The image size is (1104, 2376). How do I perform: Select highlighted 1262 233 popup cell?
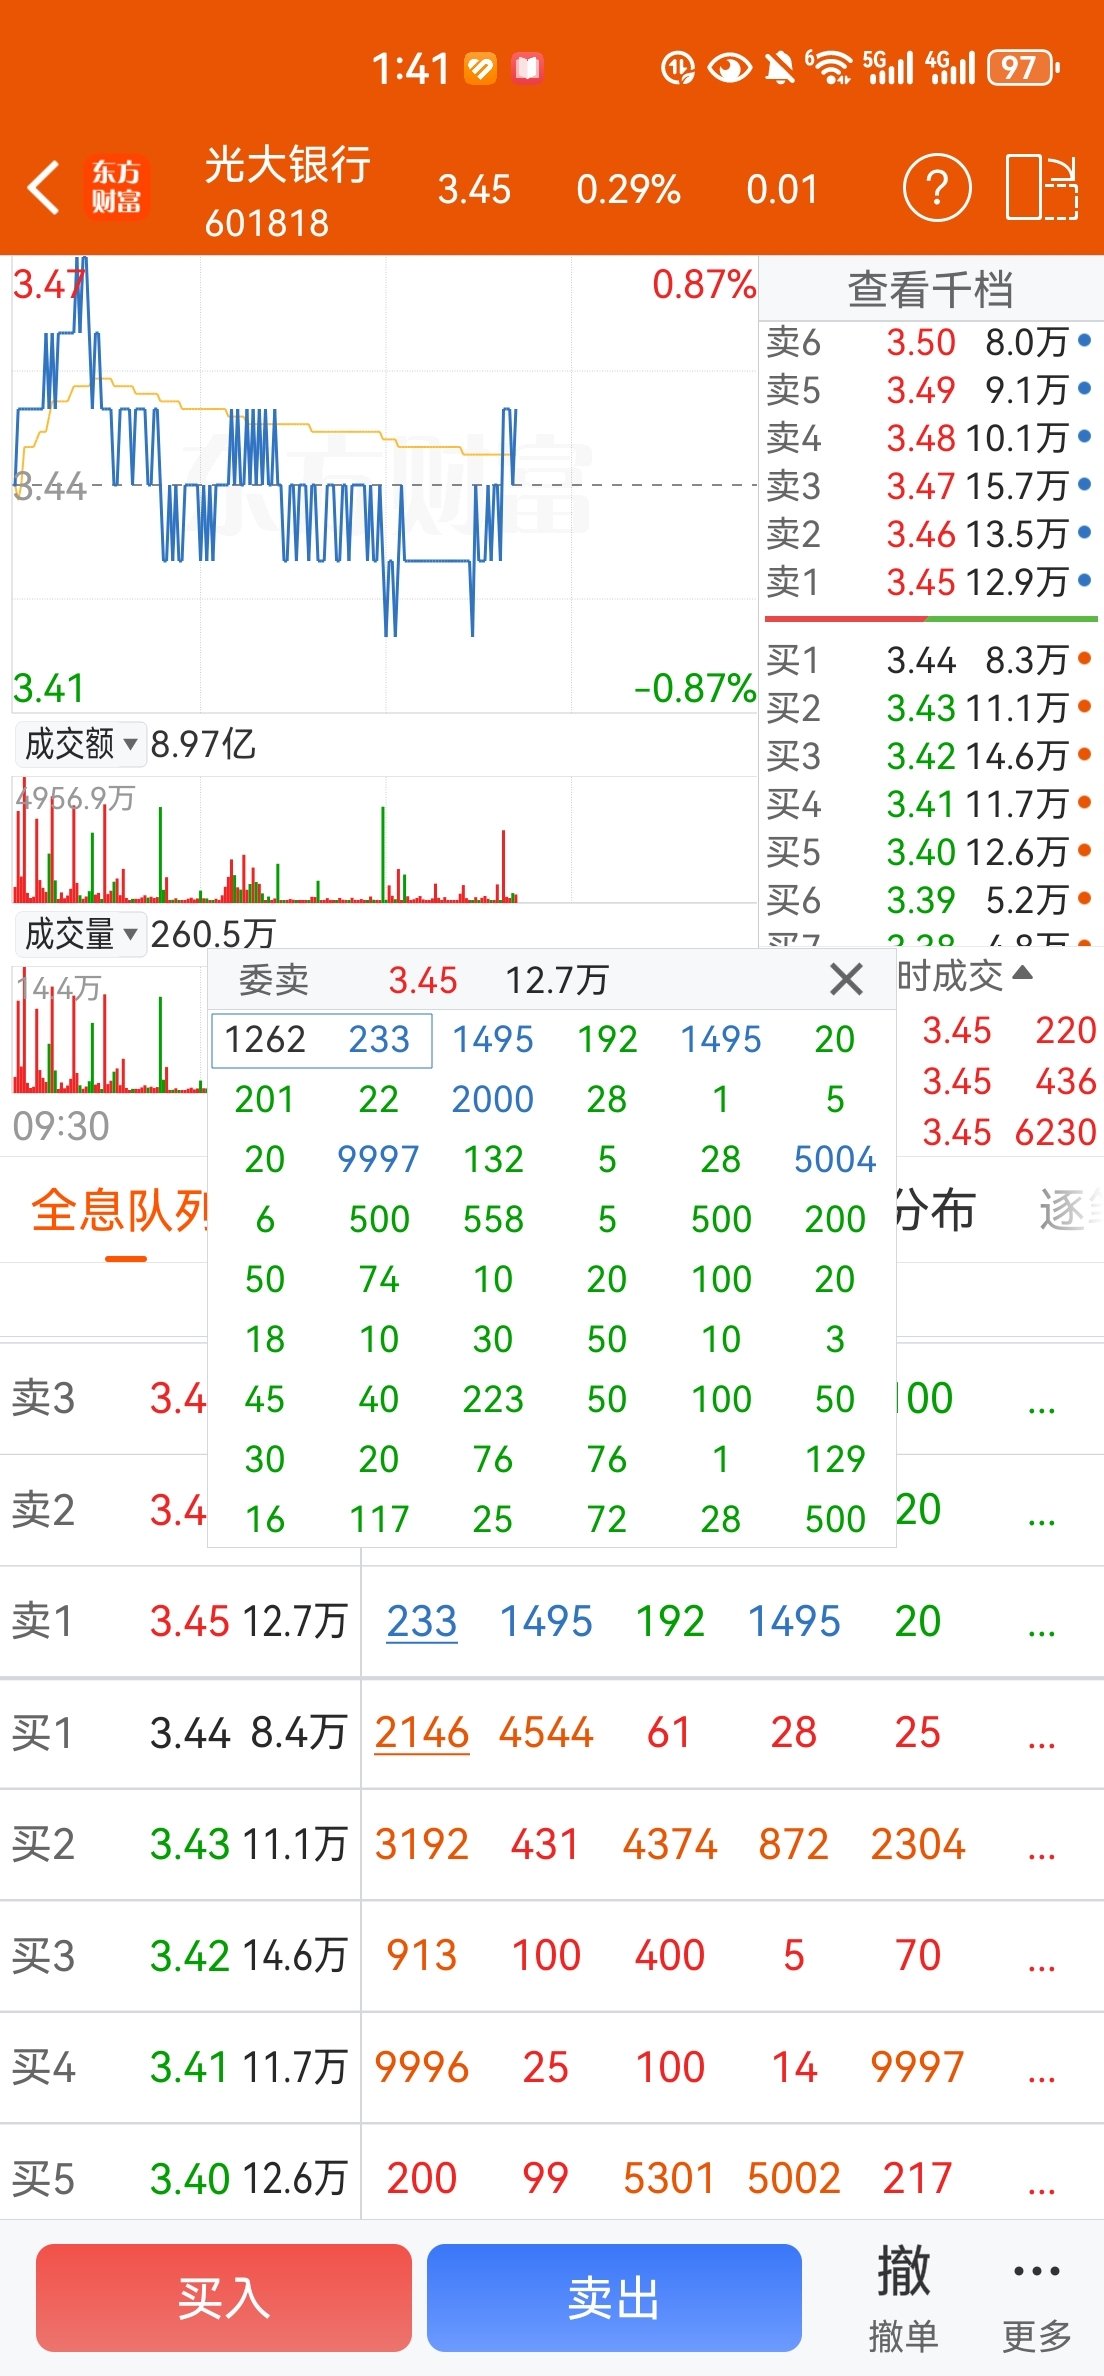pos(321,1040)
